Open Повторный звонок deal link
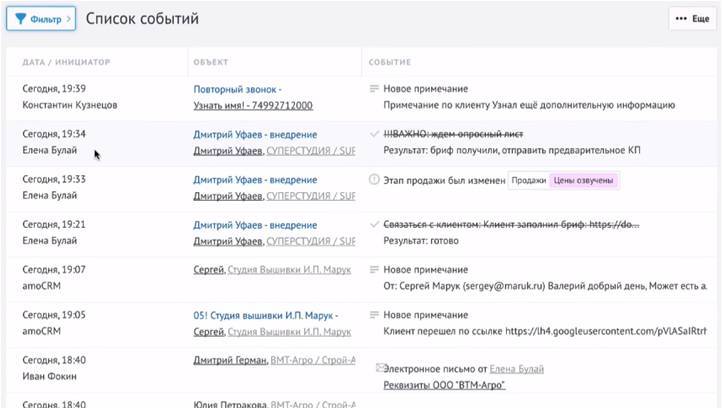The height and width of the screenshot is (409, 722). pos(237,89)
